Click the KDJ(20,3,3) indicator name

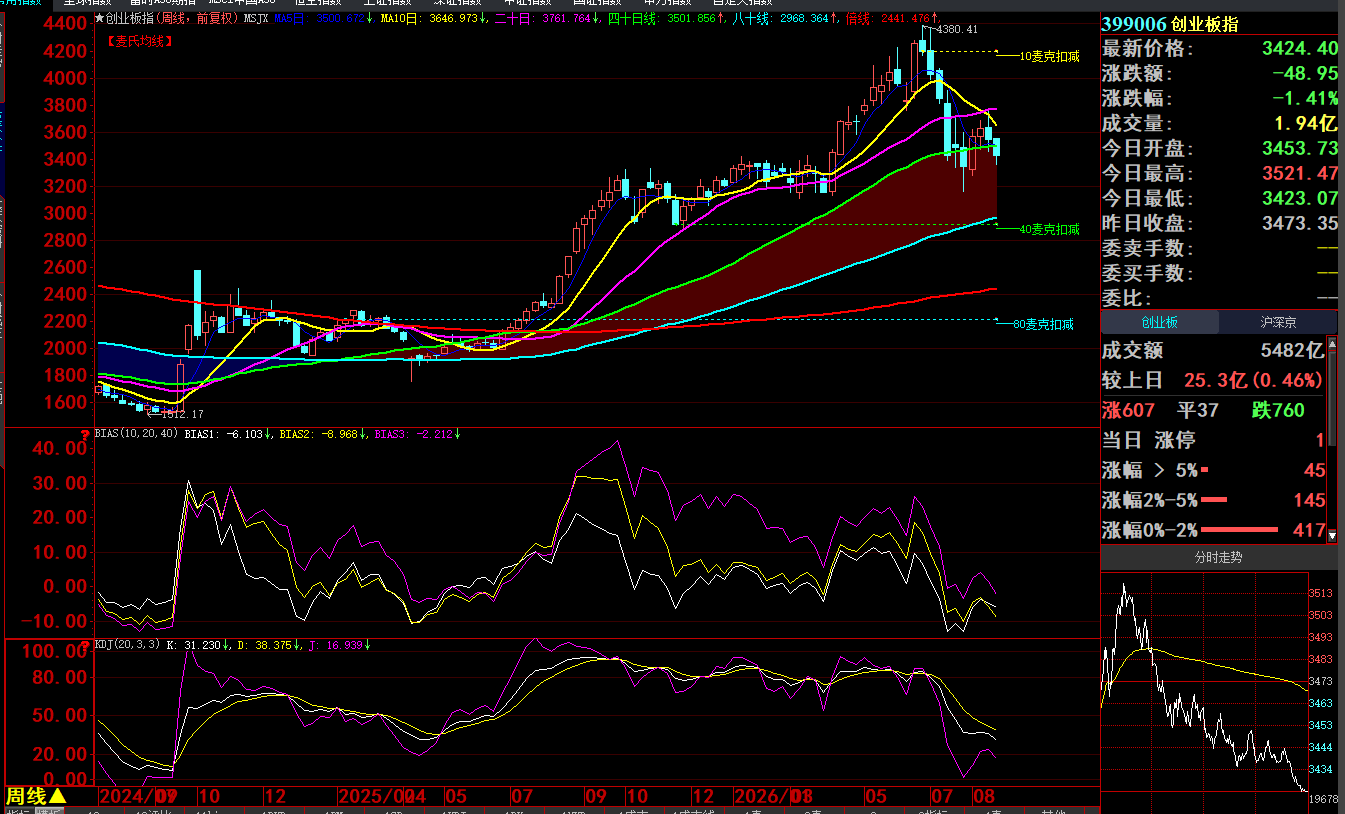pyautogui.click(x=127, y=645)
